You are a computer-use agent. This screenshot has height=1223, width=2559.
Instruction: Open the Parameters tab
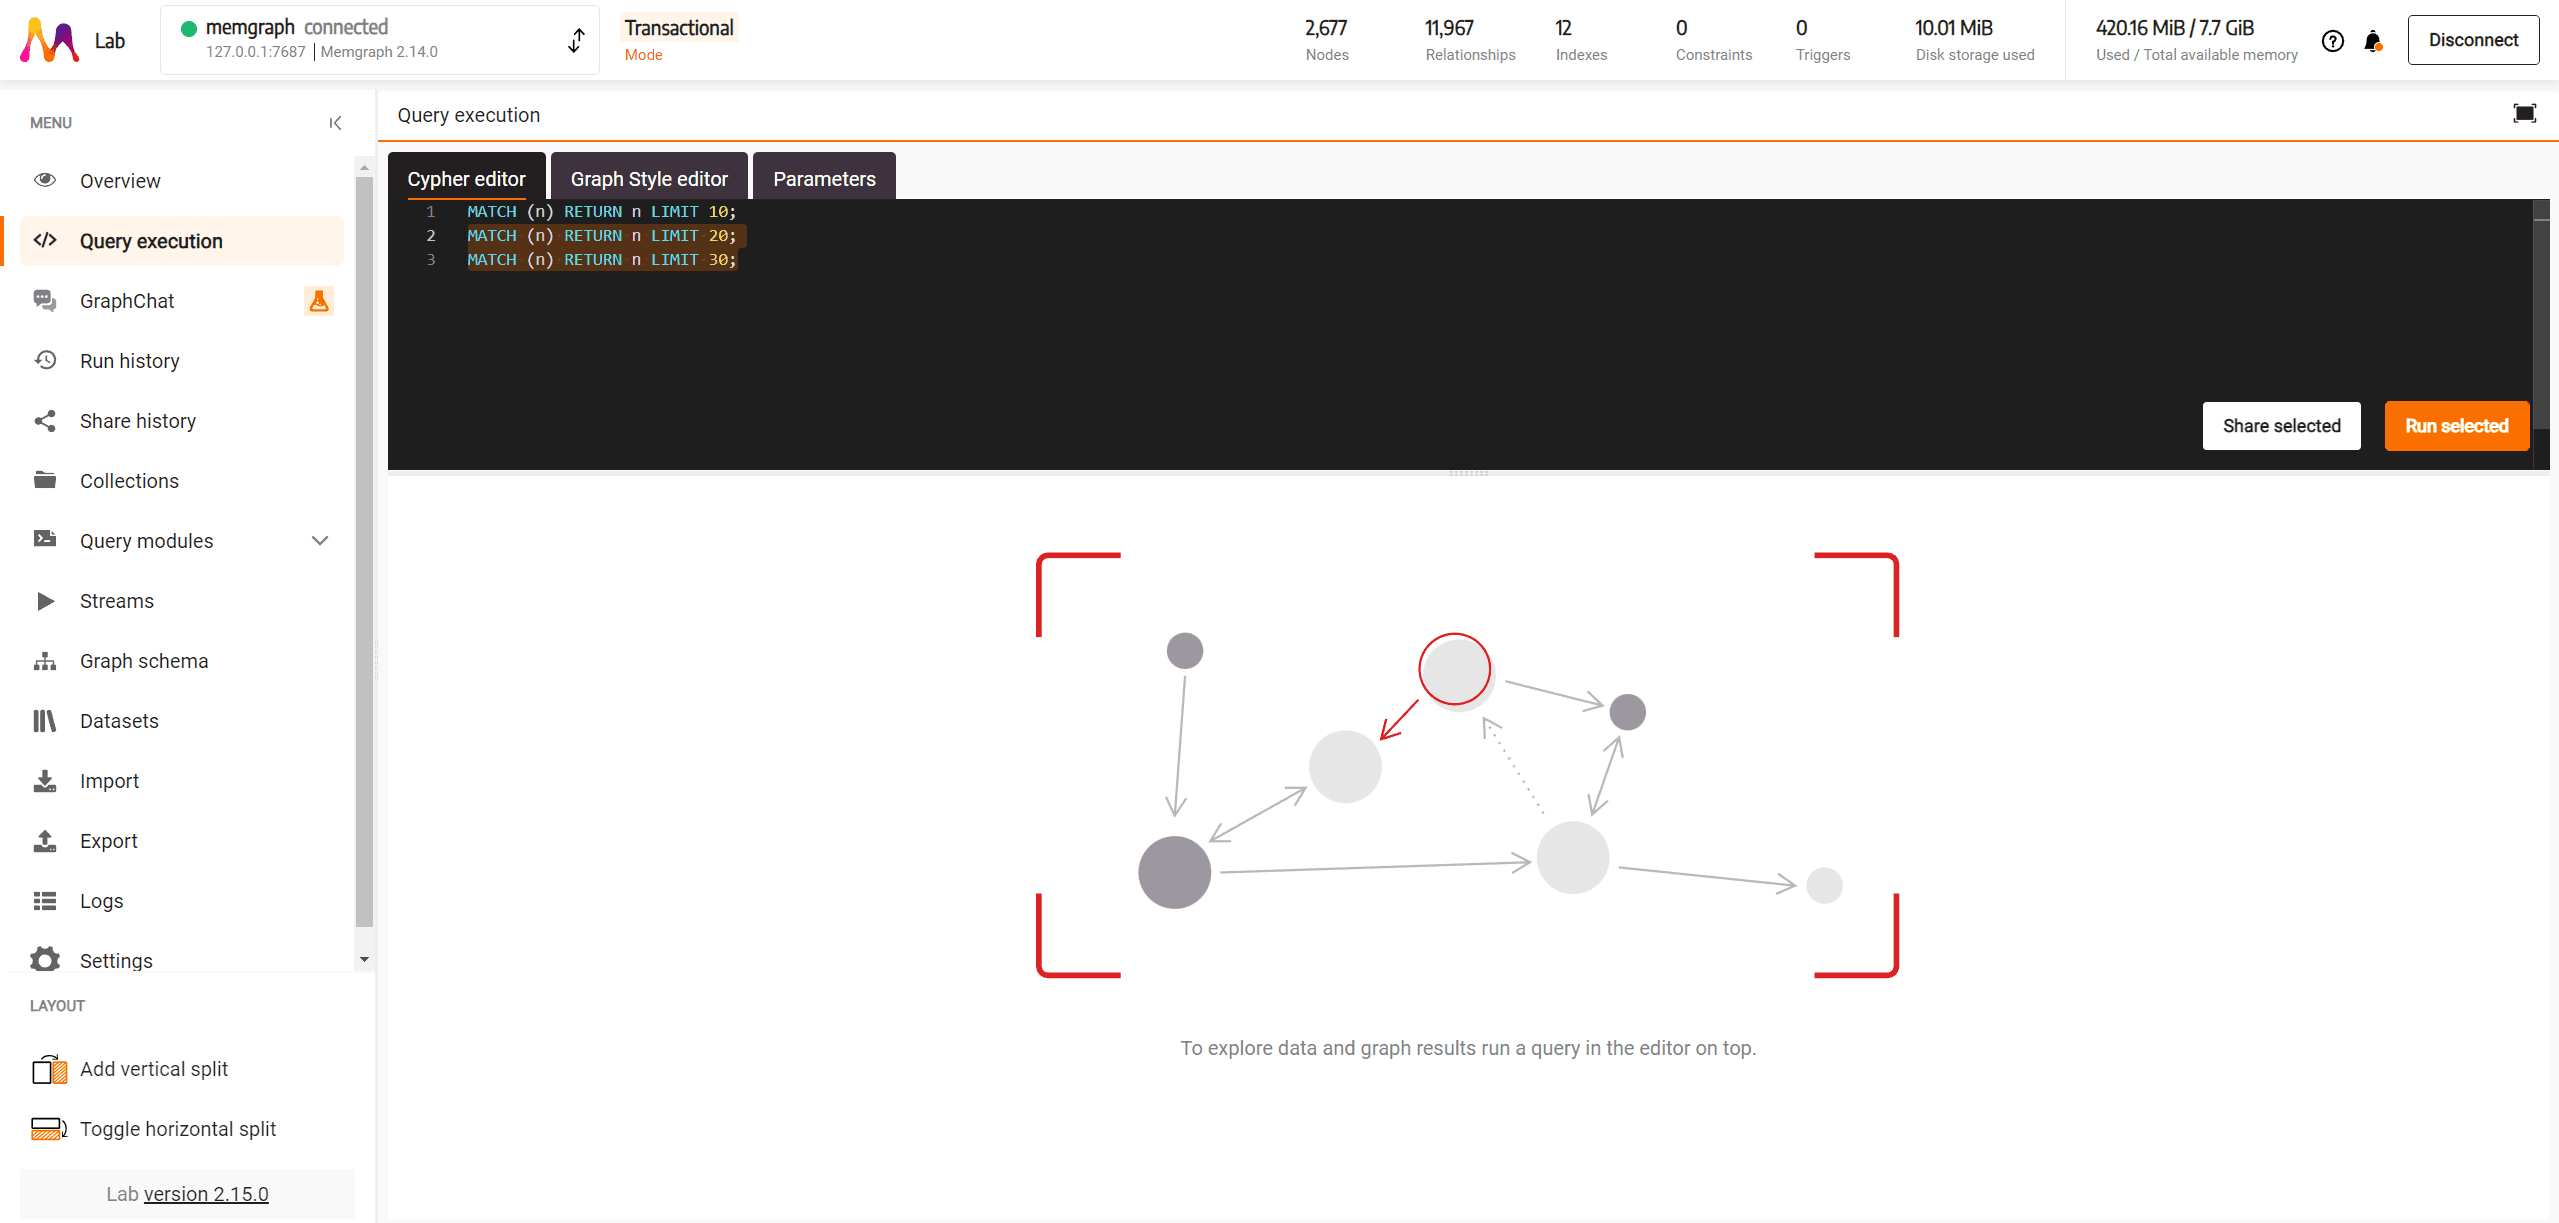pos(823,179)
